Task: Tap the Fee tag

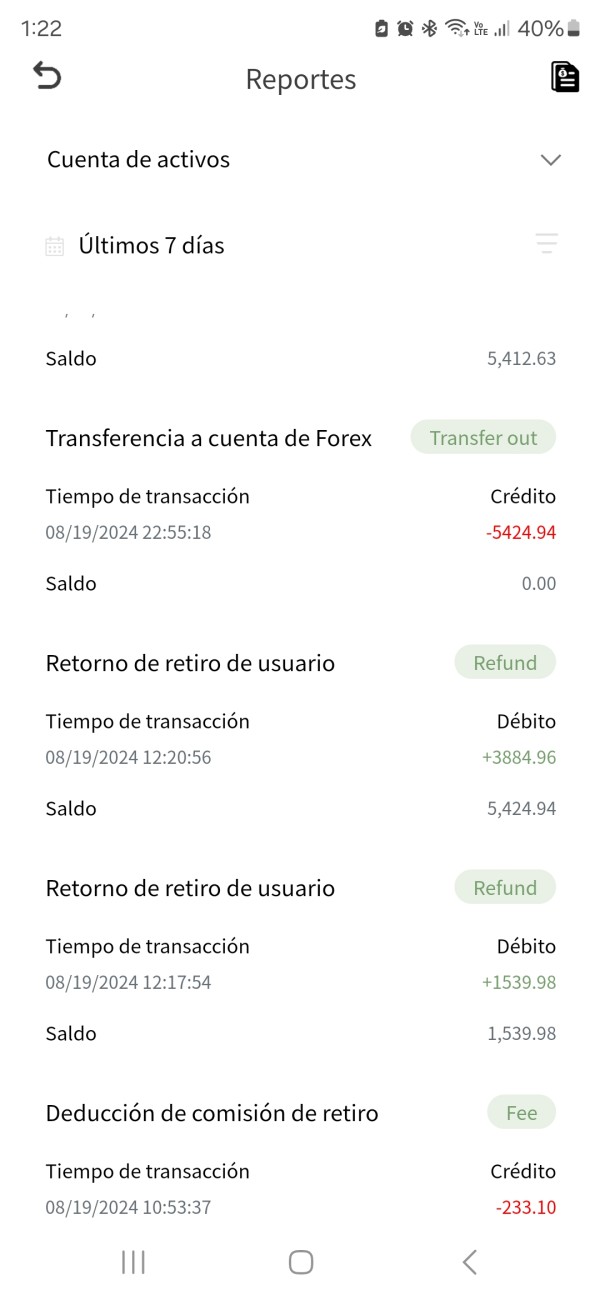Action: click(521, 1113)
